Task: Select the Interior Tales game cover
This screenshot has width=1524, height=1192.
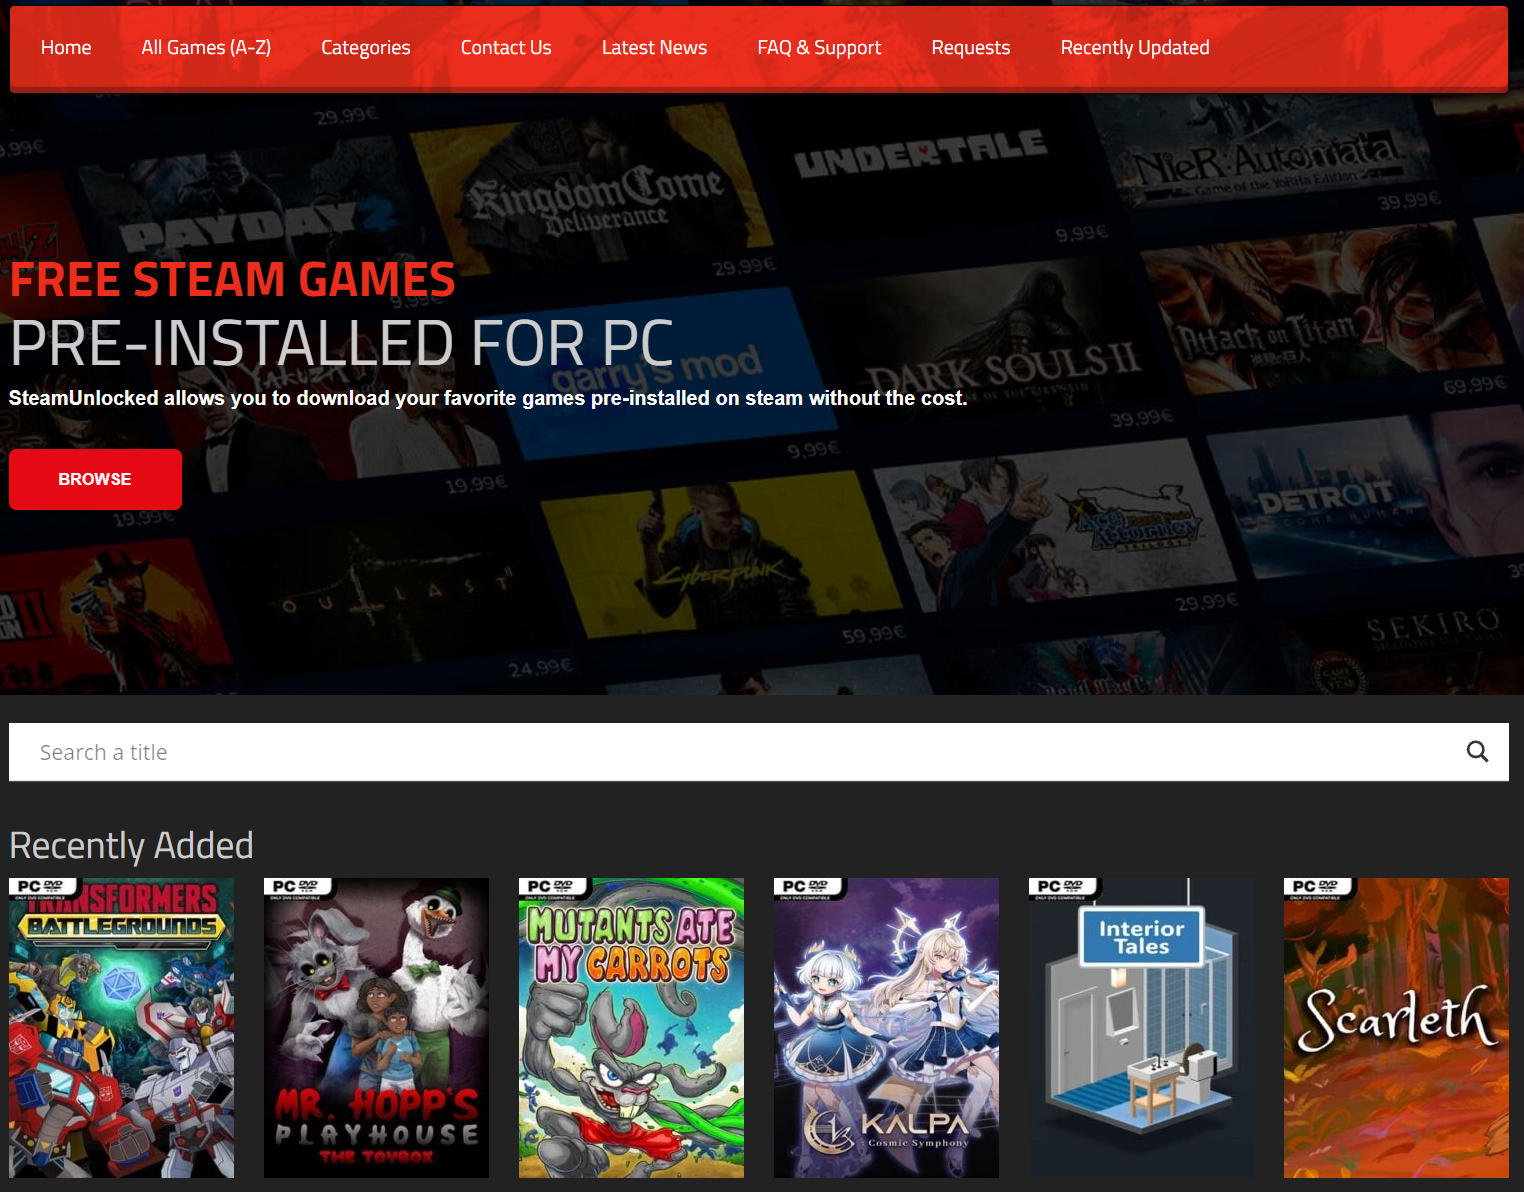Action: (1141, 1030)
